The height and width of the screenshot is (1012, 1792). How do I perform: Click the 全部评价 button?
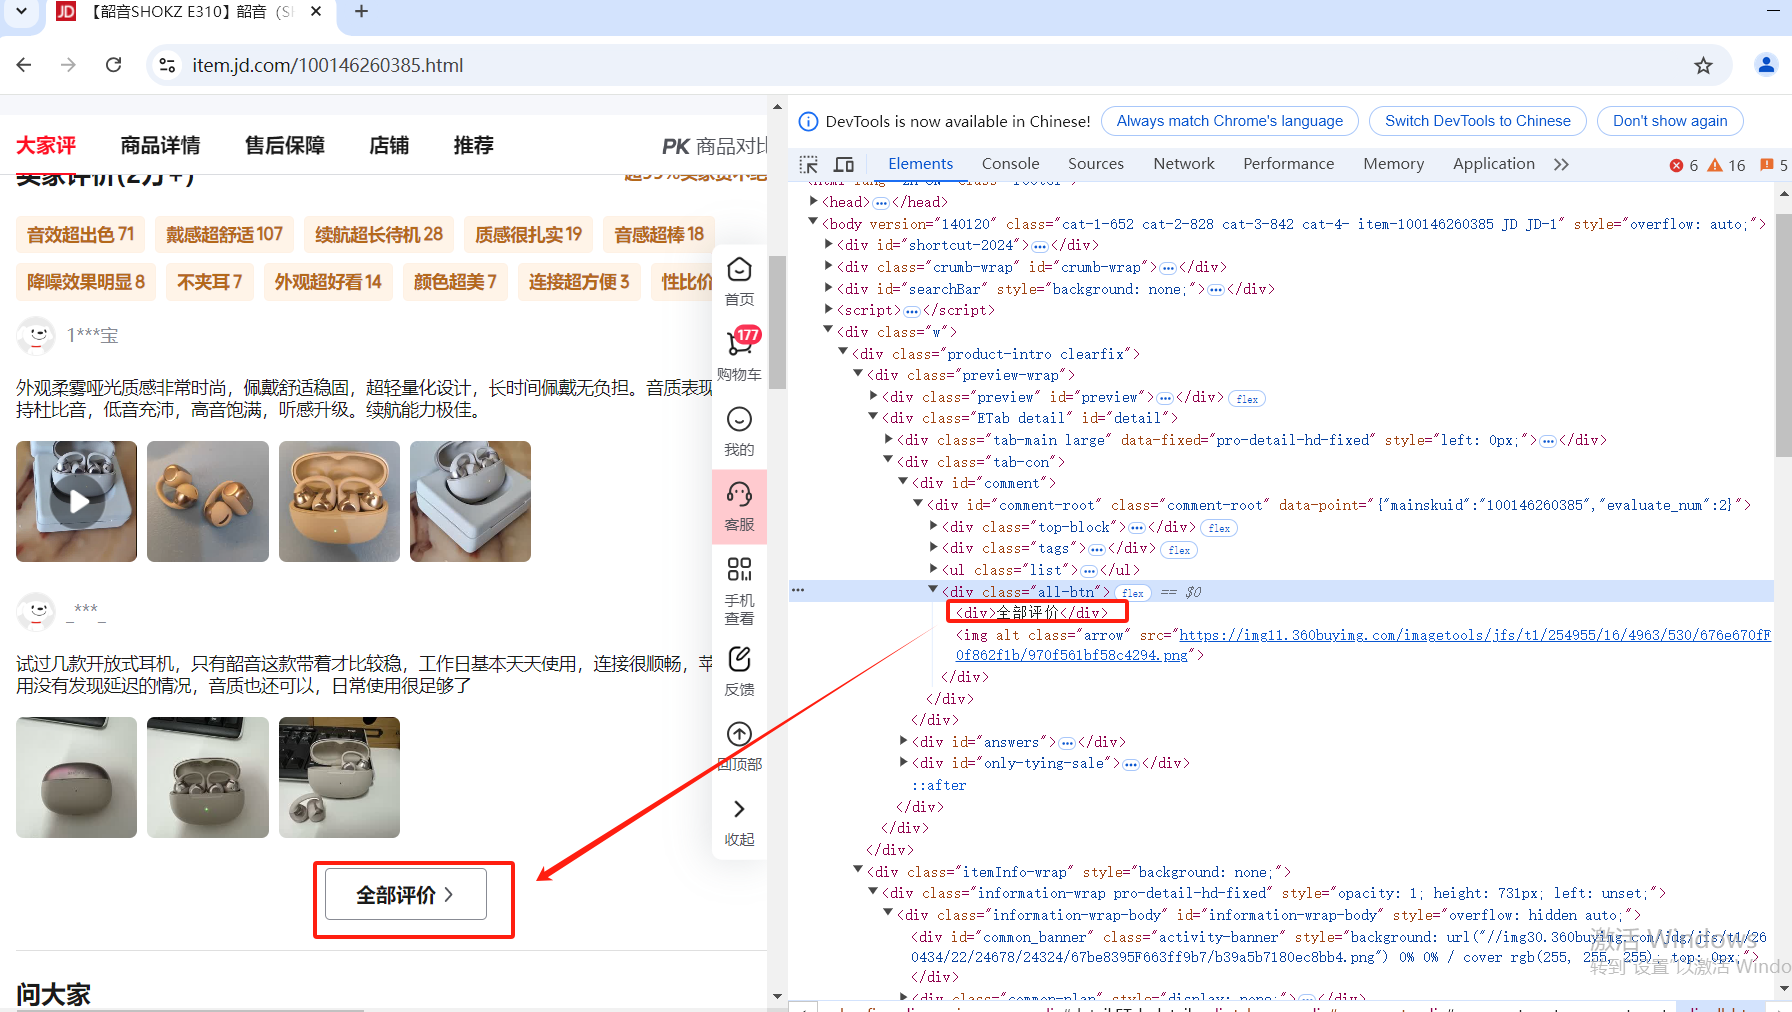click(x=405, y=894)
